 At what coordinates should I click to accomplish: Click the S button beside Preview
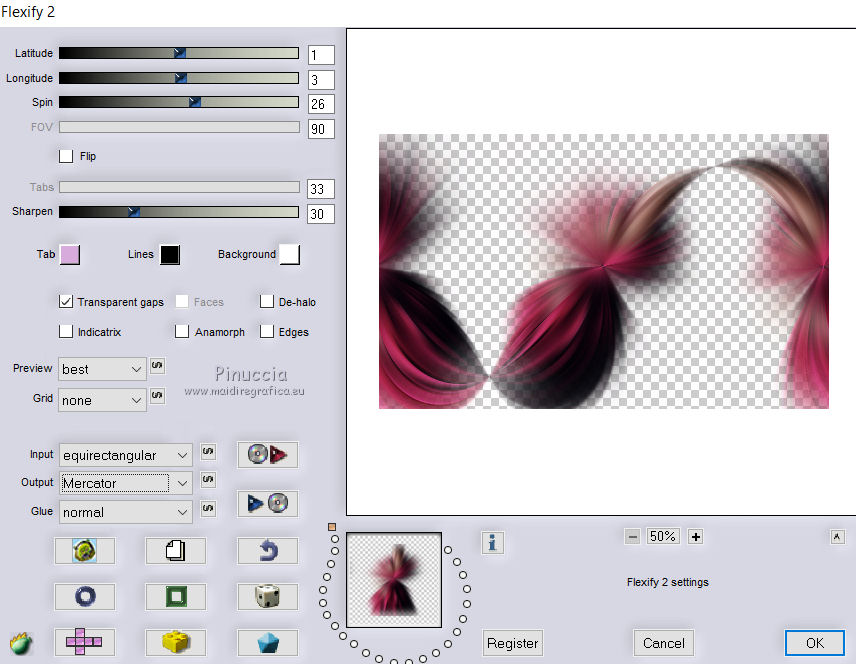[x=157, y=366]
